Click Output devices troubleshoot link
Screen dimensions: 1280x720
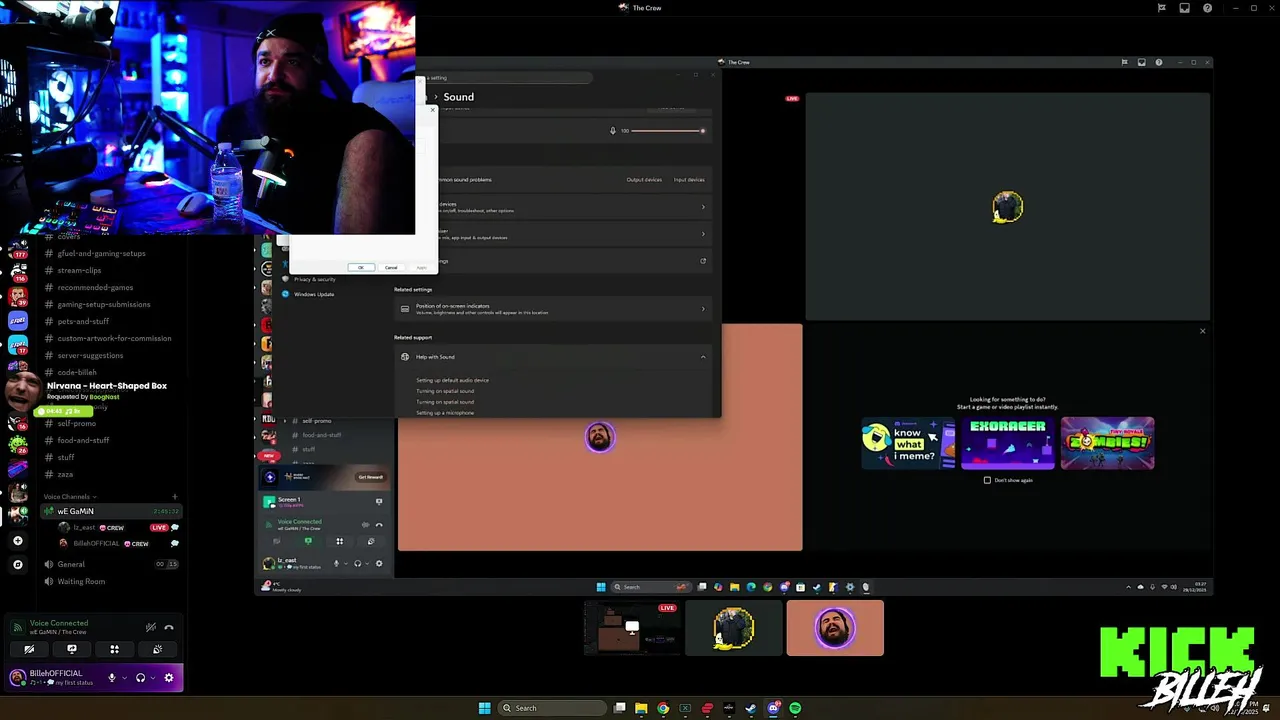644,180
